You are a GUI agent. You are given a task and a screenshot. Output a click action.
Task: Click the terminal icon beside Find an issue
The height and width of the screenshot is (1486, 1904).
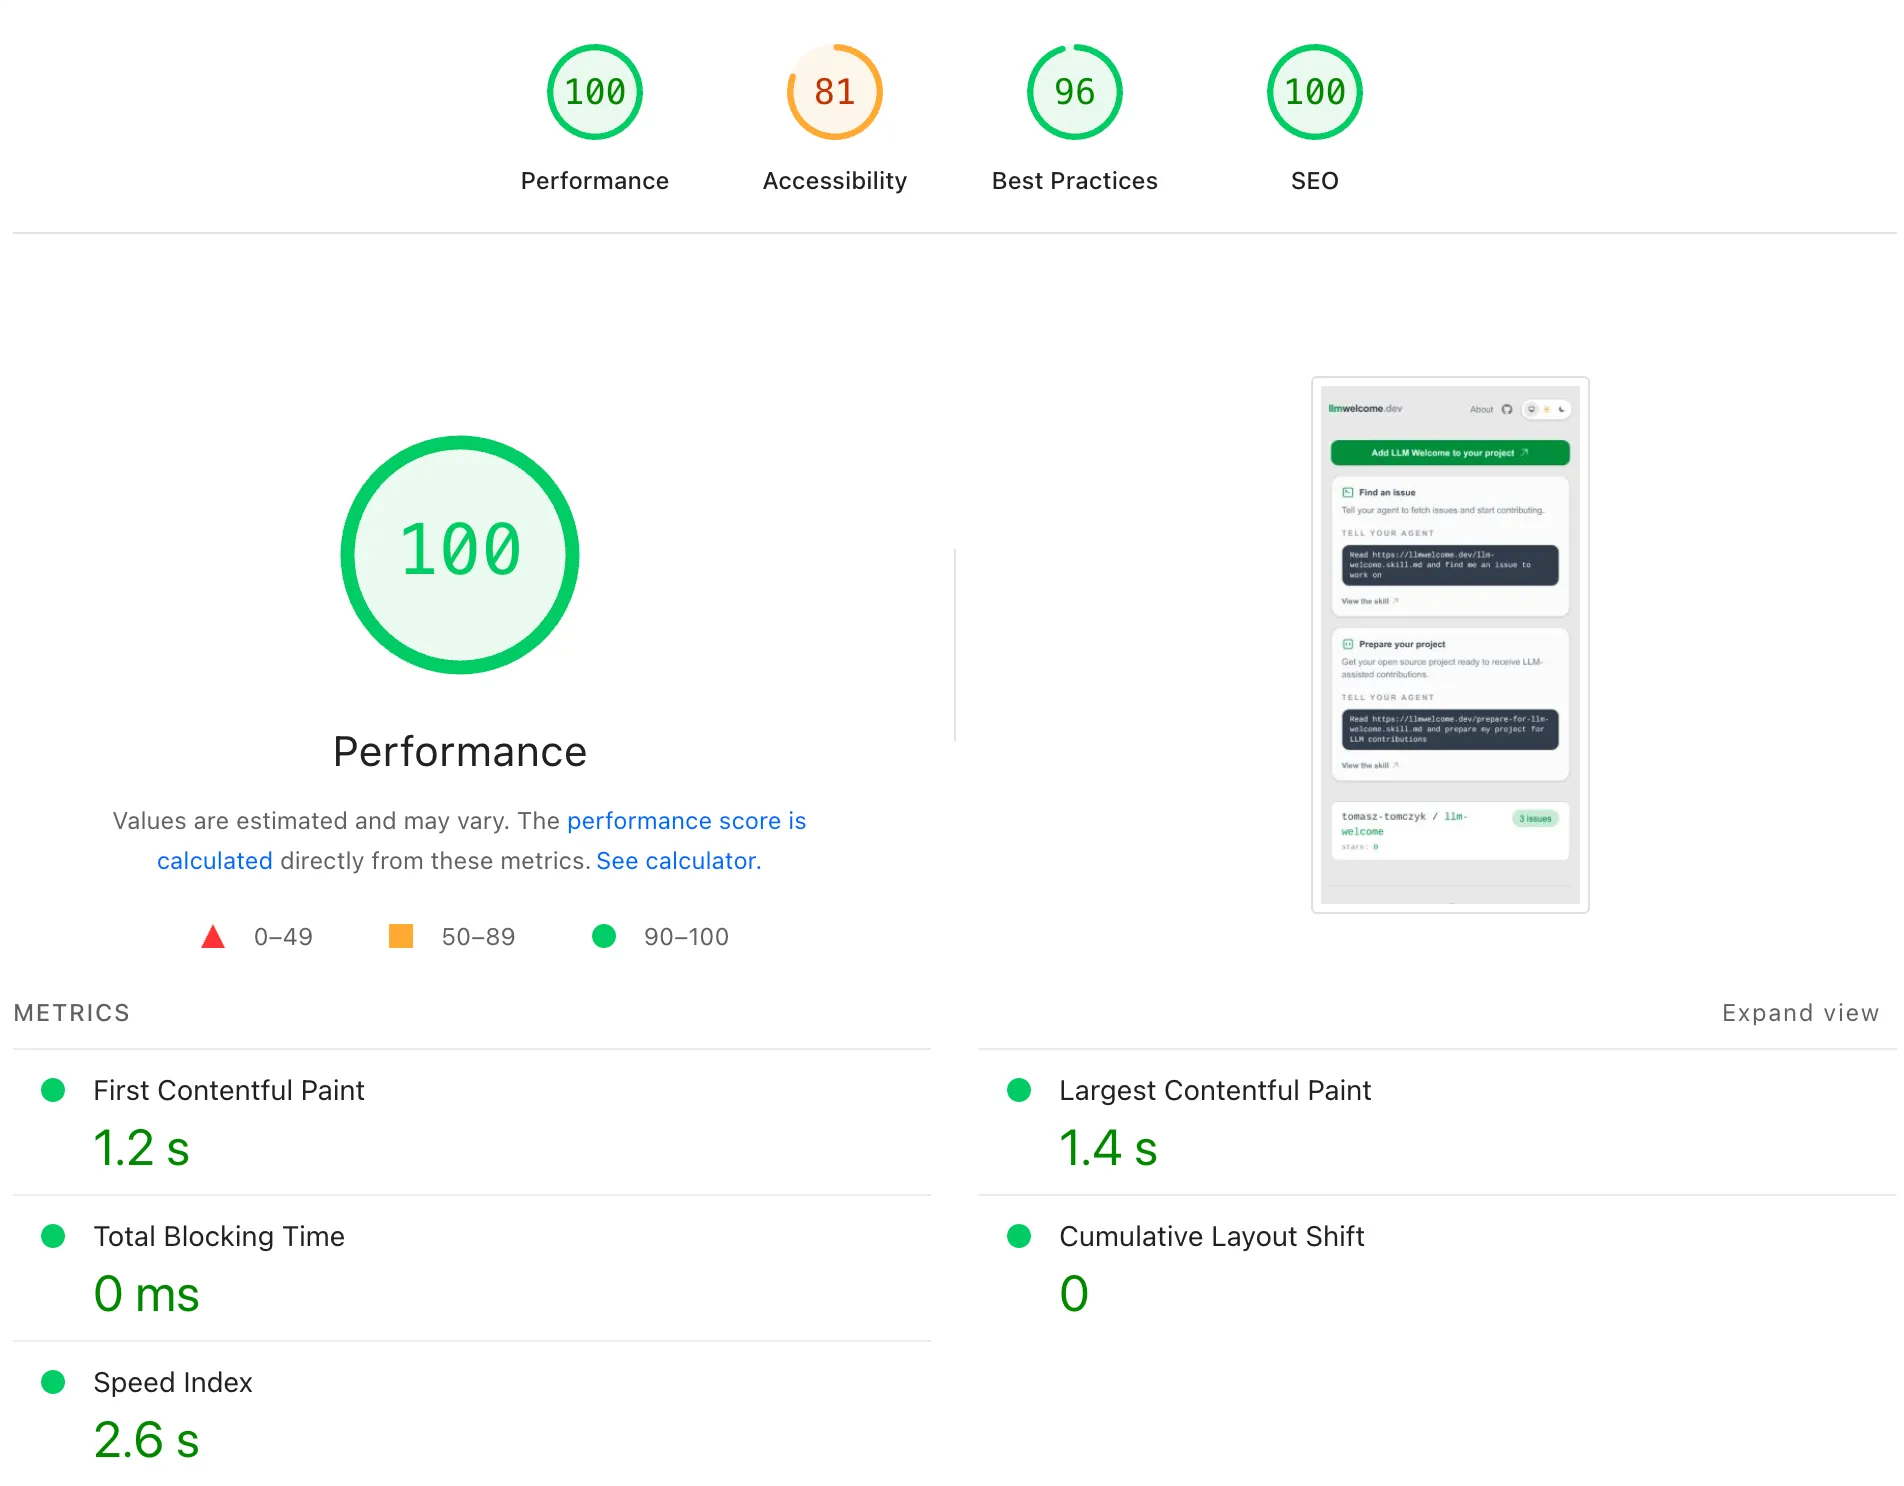point(1348,494)
